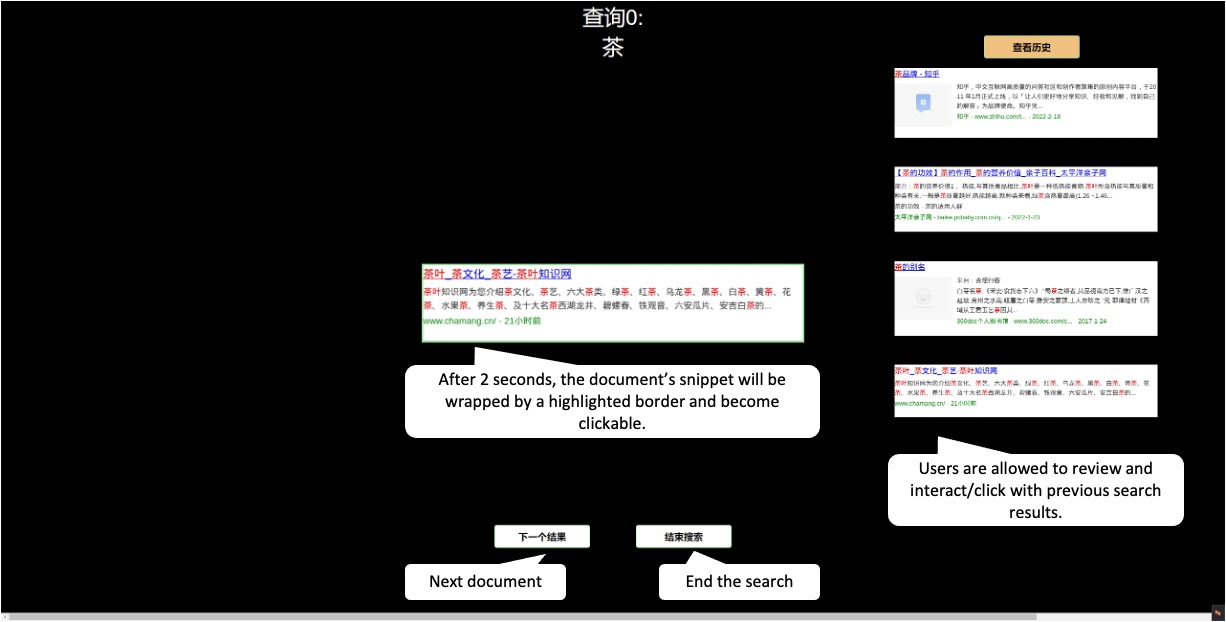Click the main snippet description text about 茶叶知识网

[607, 298]
